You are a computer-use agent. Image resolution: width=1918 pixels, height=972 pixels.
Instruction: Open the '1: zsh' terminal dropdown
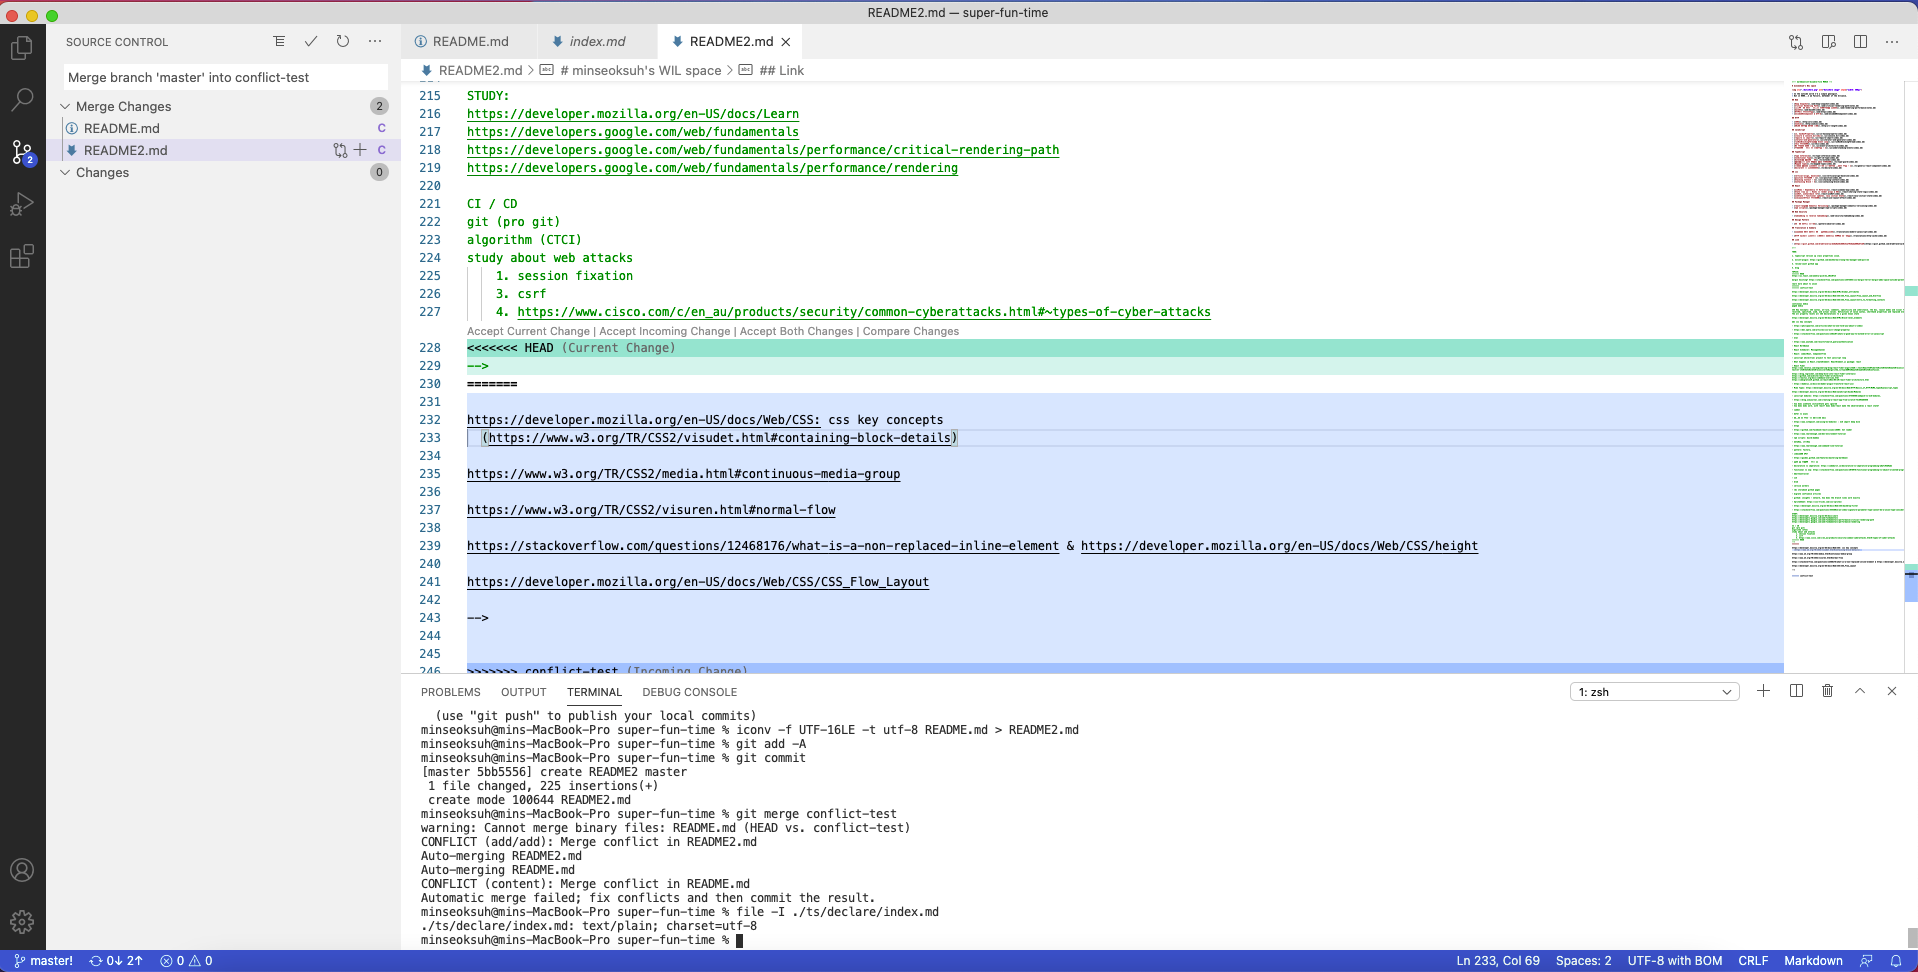1653,691
